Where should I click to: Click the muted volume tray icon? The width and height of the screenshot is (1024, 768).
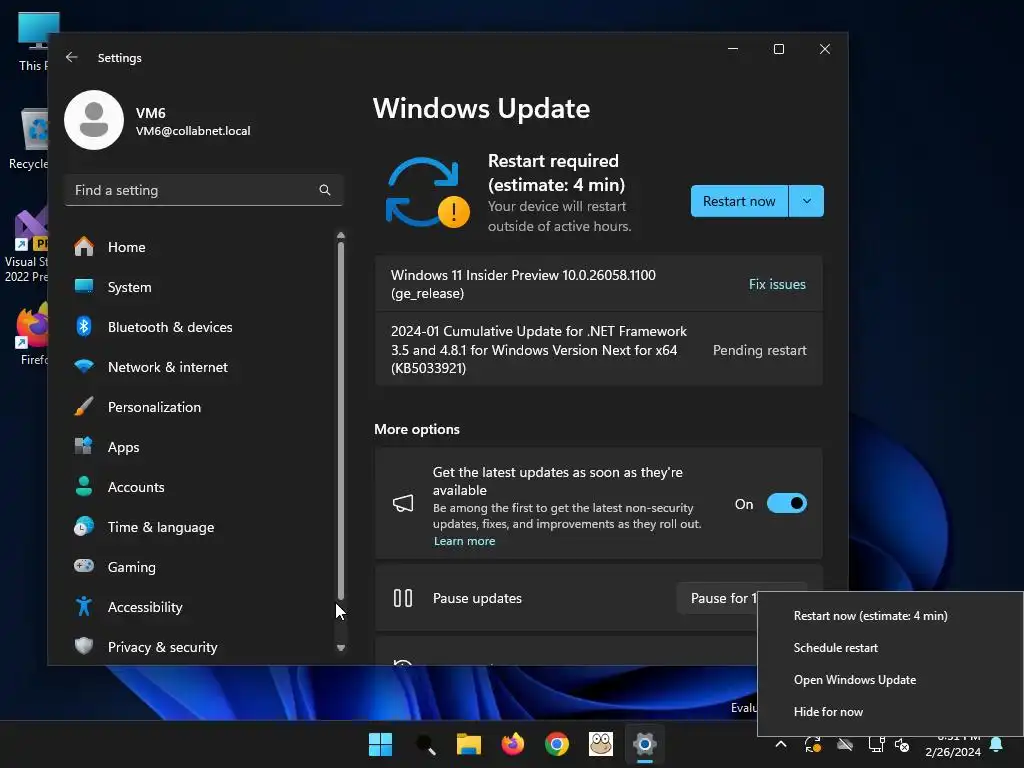click(x=902, y=744)
